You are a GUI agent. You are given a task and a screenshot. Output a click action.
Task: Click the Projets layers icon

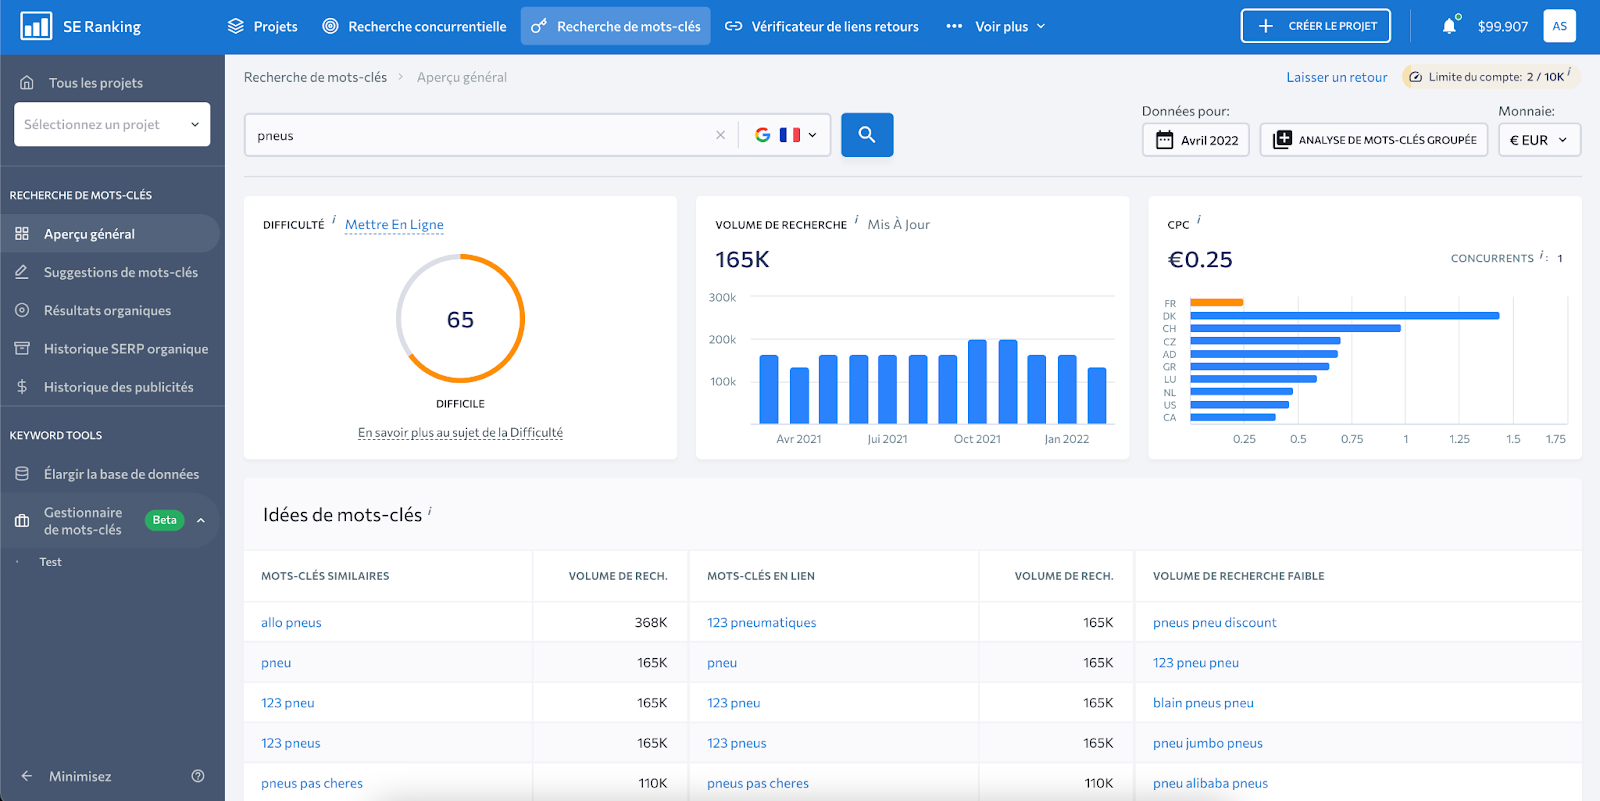click(236, 26)
